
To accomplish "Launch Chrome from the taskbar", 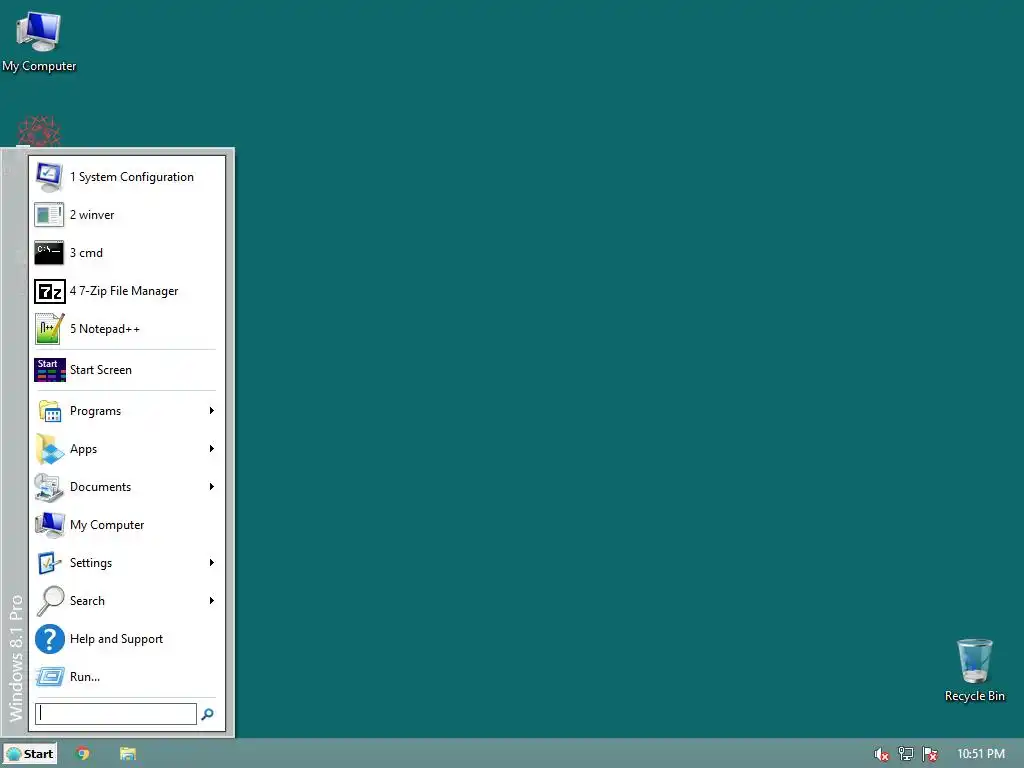I will point(82,754).
